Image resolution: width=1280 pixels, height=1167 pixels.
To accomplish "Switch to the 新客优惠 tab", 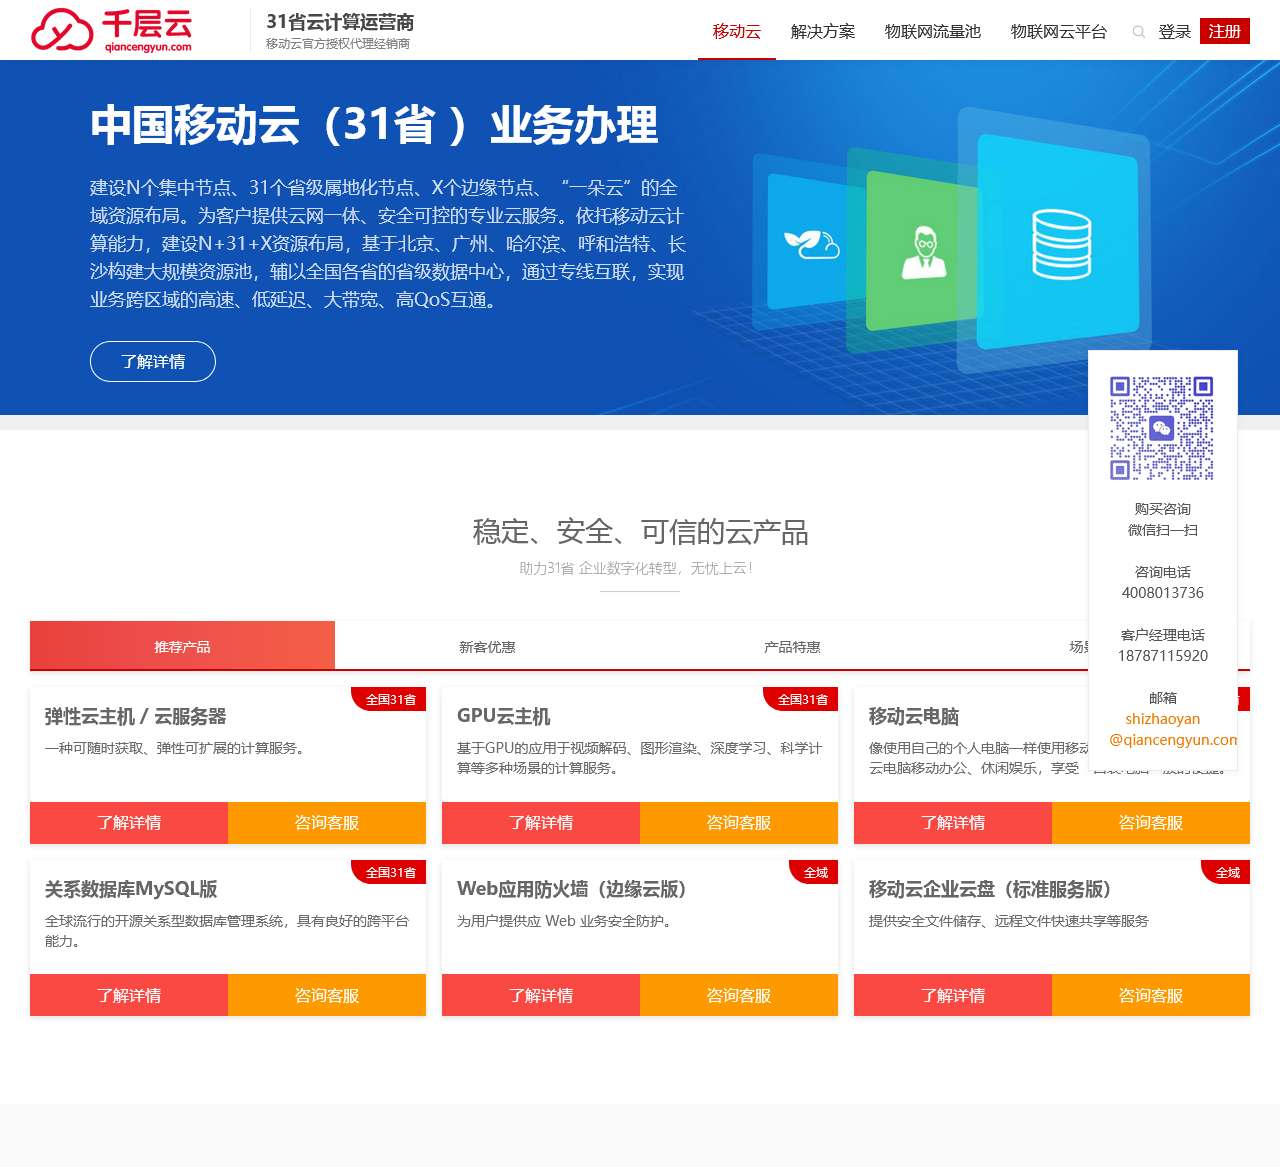I will pyautogui.click(x=487, y=647).
